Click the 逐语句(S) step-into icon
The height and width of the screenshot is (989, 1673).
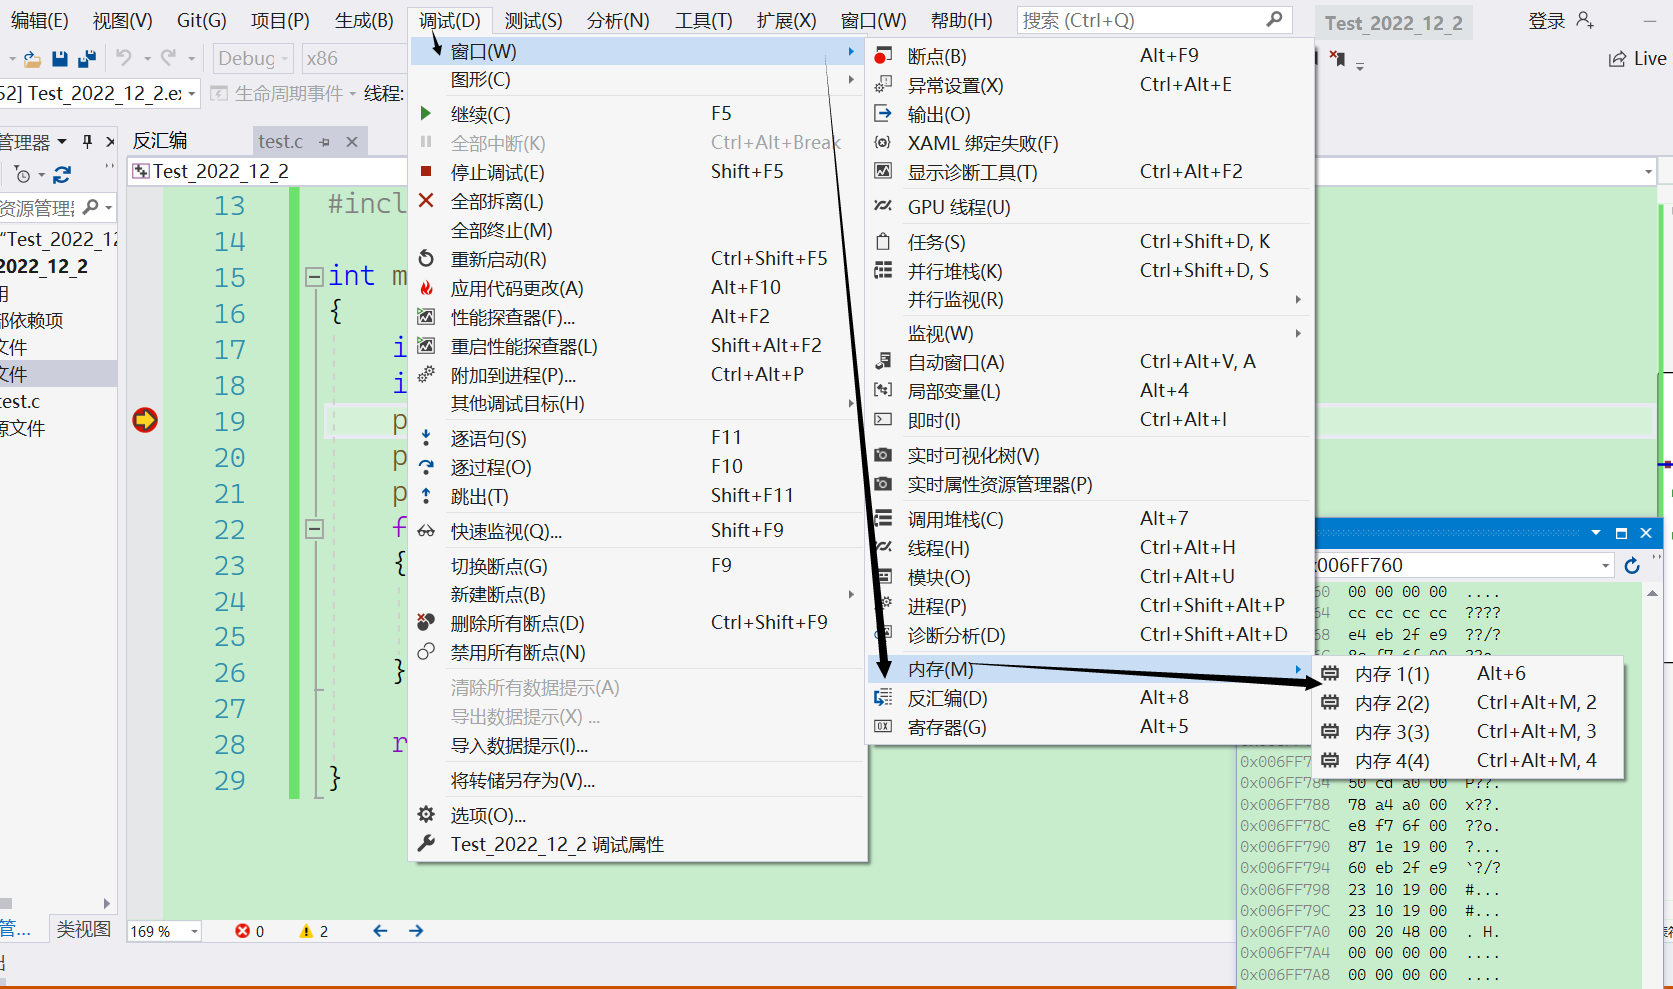coord(426,438)
